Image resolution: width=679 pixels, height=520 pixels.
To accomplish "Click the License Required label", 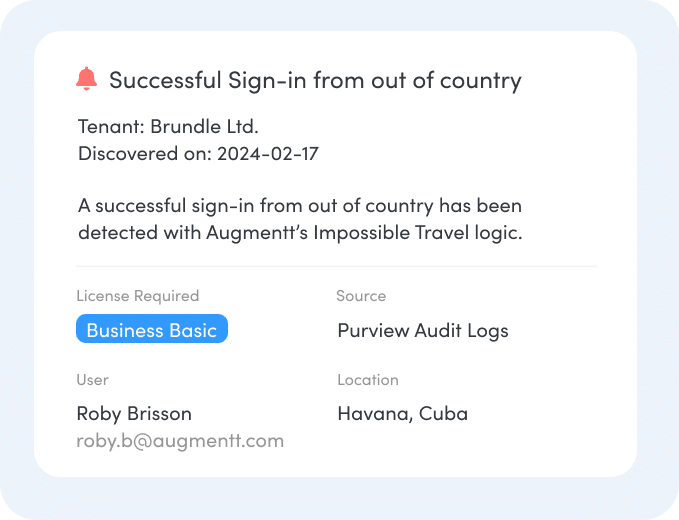I will (138, 296).
